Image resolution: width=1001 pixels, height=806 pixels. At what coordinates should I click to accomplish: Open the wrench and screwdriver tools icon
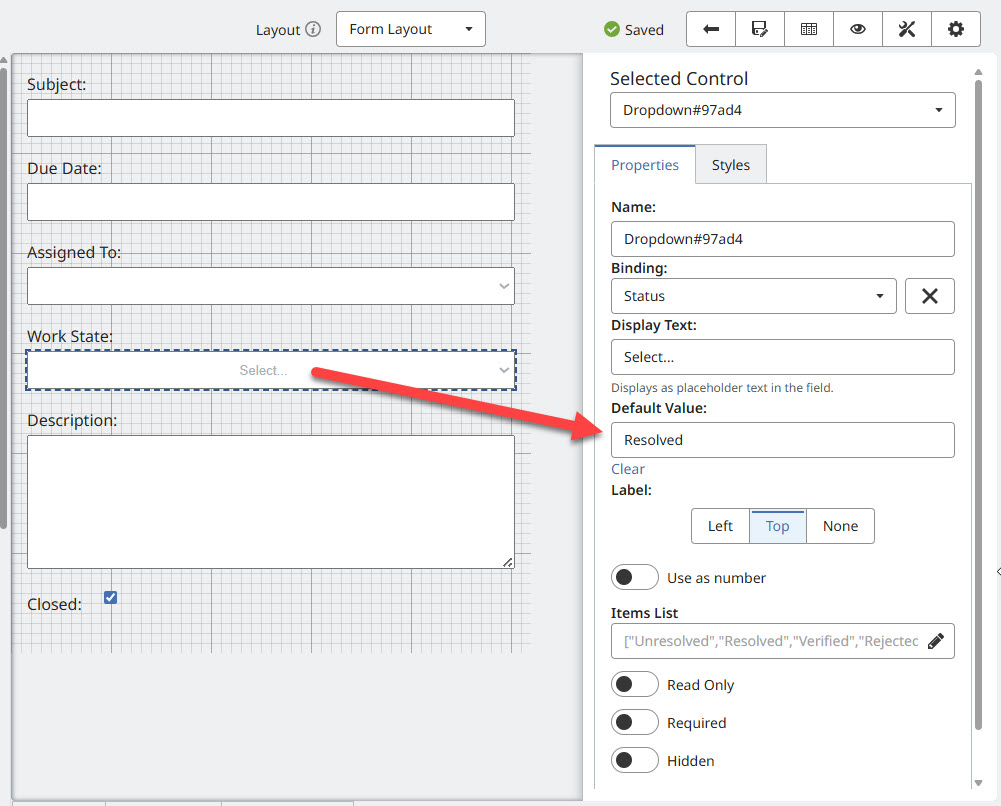point(907,29)
